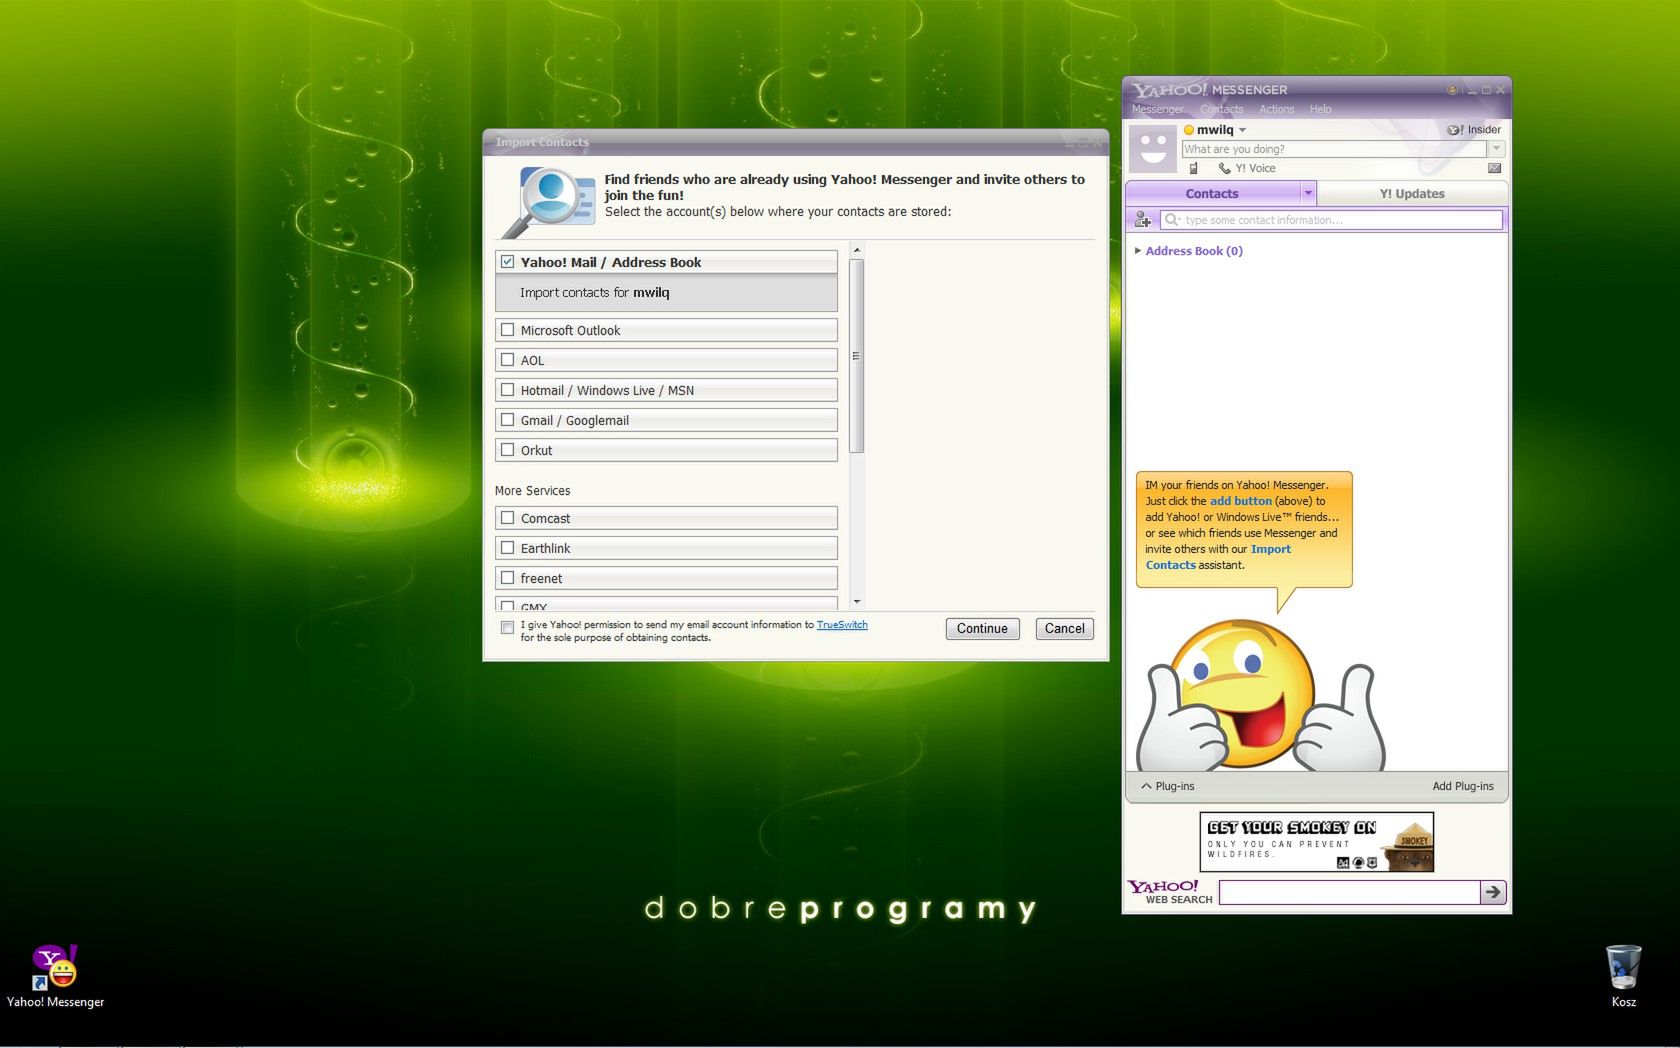1680x1048 pixels.
Task: Open the Kosz recycle bin icon
Action: pos(1623,976)
